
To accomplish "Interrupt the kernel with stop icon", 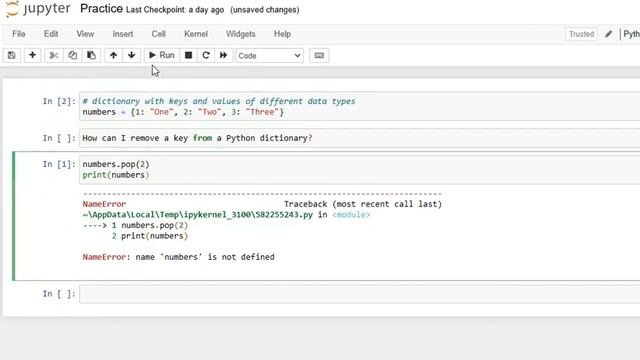I will pos(188,55).
